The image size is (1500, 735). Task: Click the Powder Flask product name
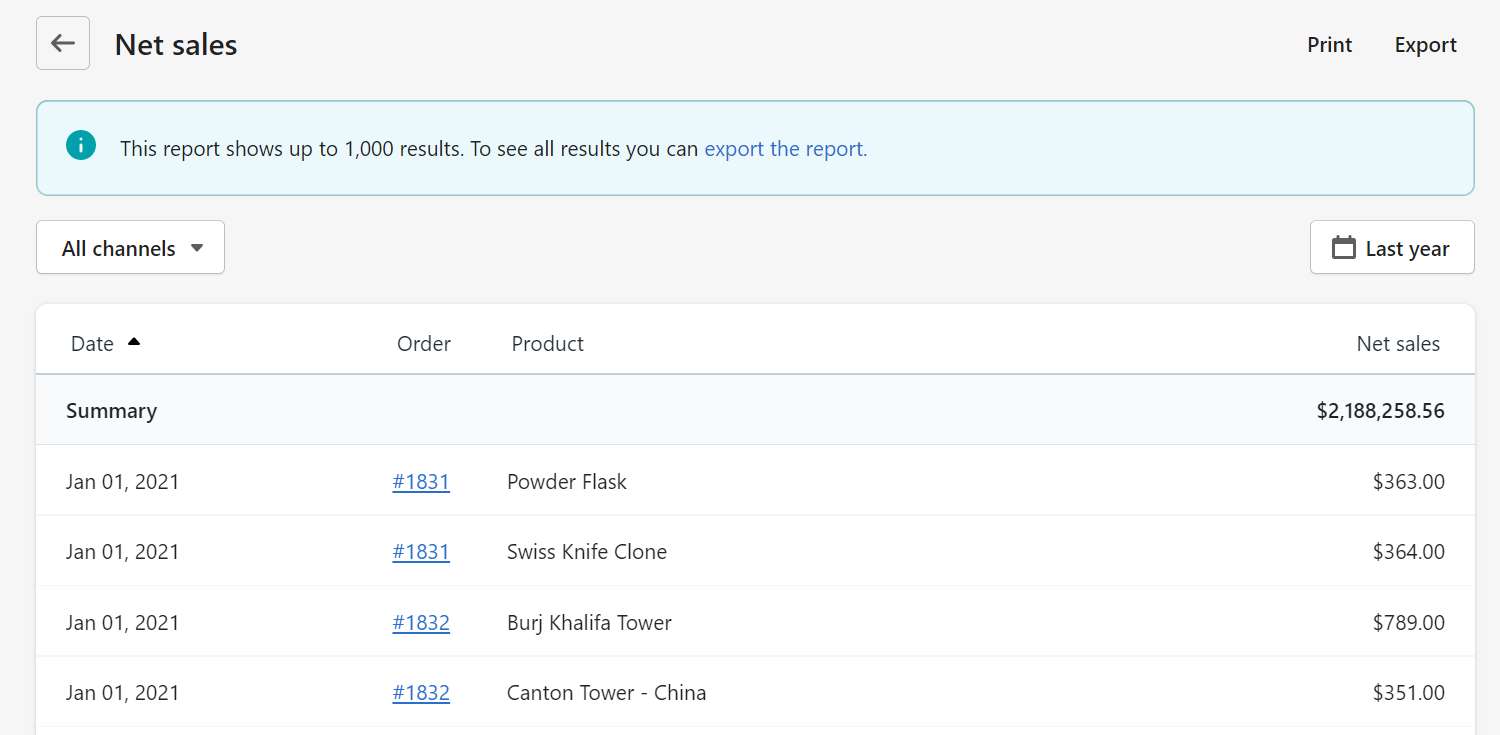(567, 482)
